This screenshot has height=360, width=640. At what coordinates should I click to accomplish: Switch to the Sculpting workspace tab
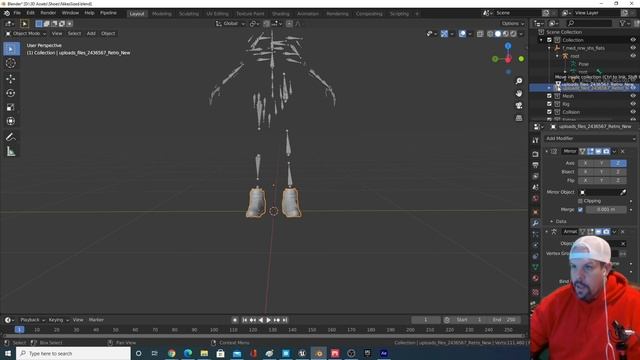pyautogui.click(x=189, y=14)
